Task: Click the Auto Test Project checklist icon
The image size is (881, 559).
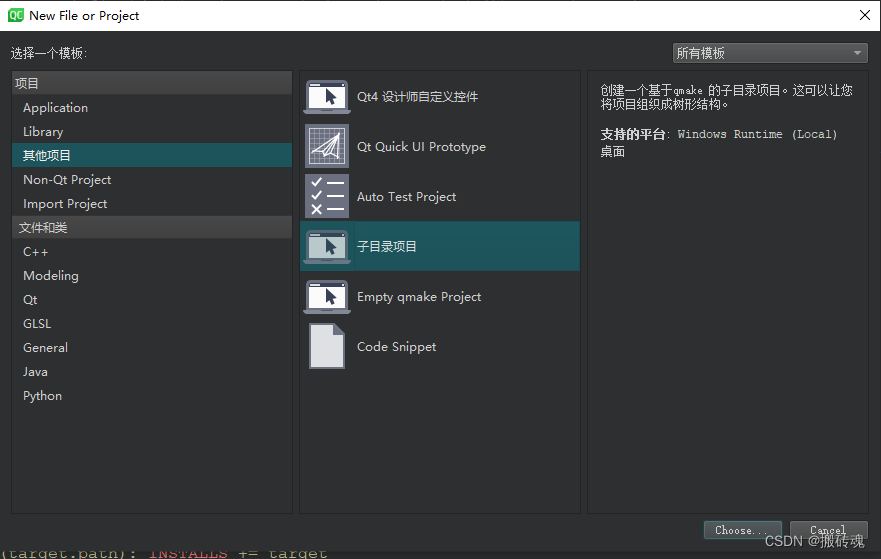Action: click(x=327, y=196)
